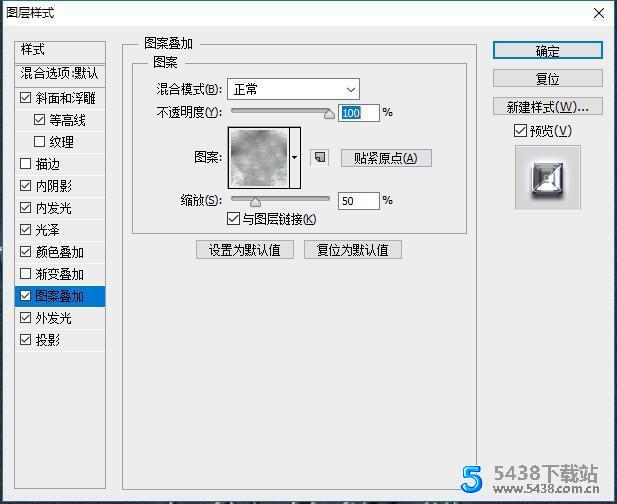
Task: Toggle the 颜色叠加 checkbox
Action: tap(26, 251)
